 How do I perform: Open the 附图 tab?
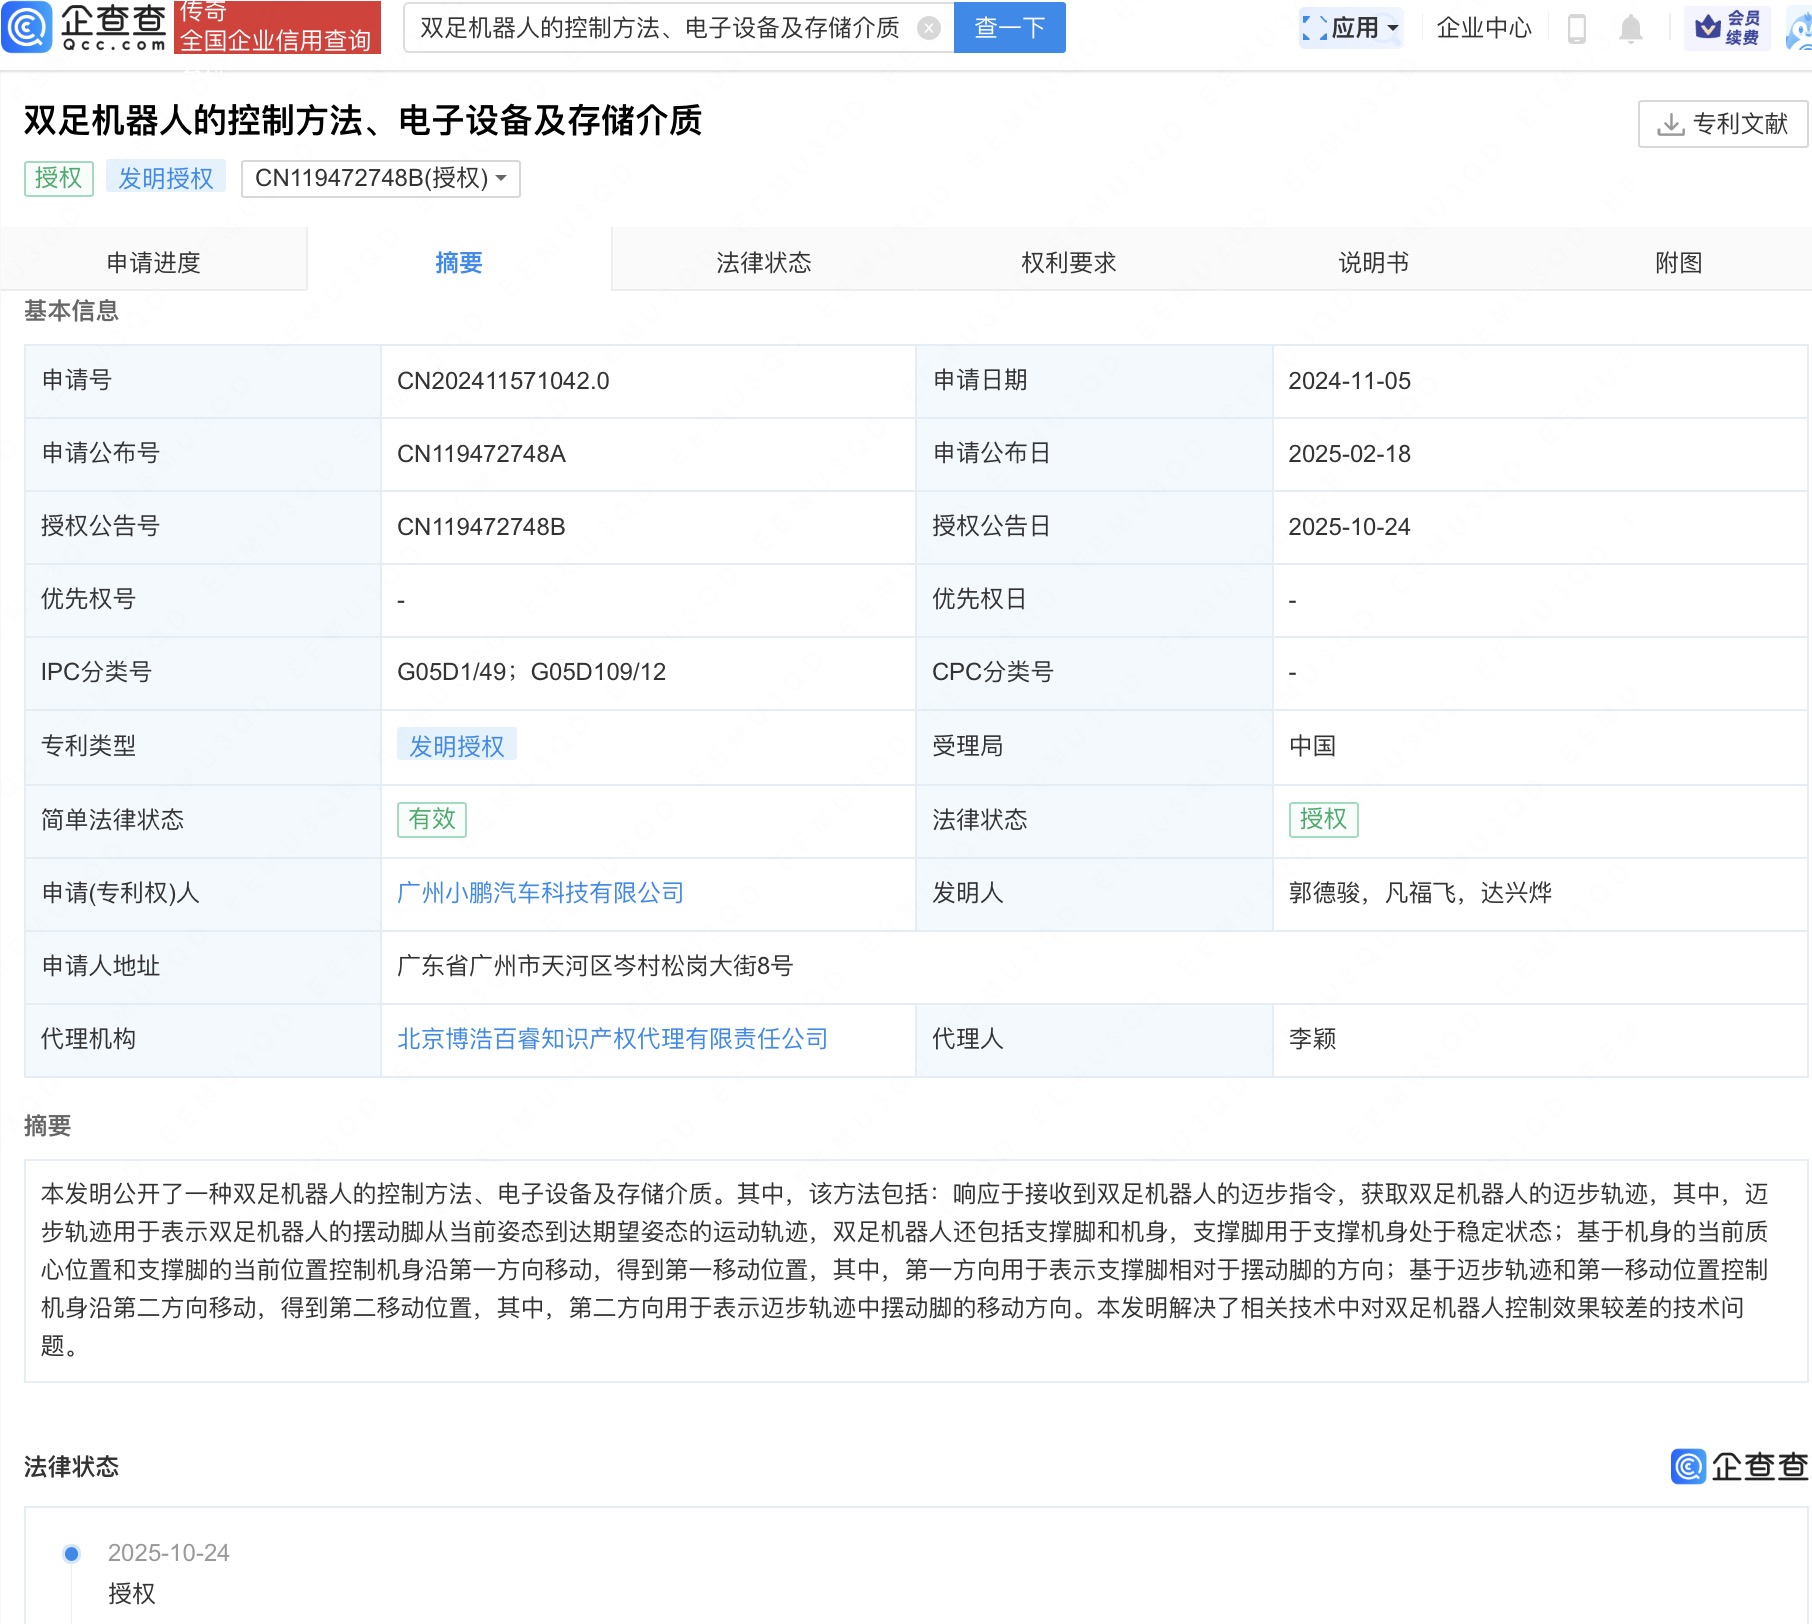point(1678,262)
